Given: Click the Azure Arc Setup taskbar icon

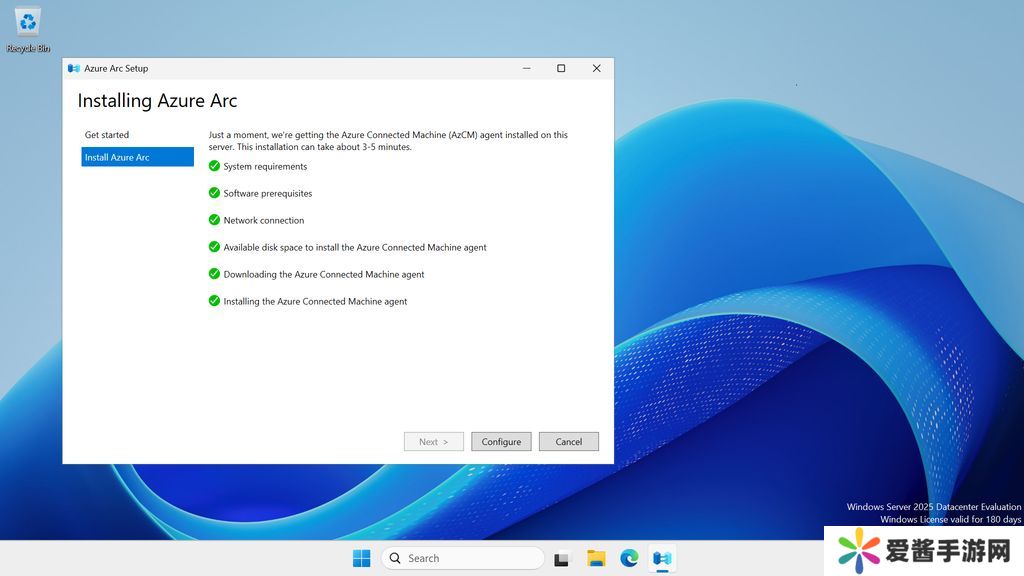Looking at the screenshot, I should coord(662,558).
